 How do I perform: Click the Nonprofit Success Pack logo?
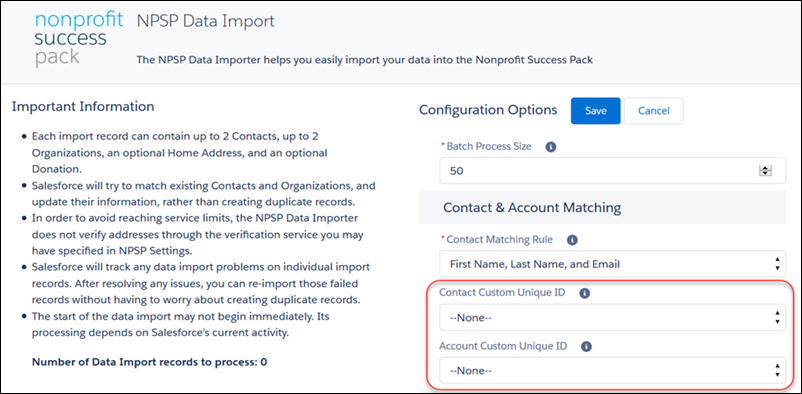pos(79,39)
